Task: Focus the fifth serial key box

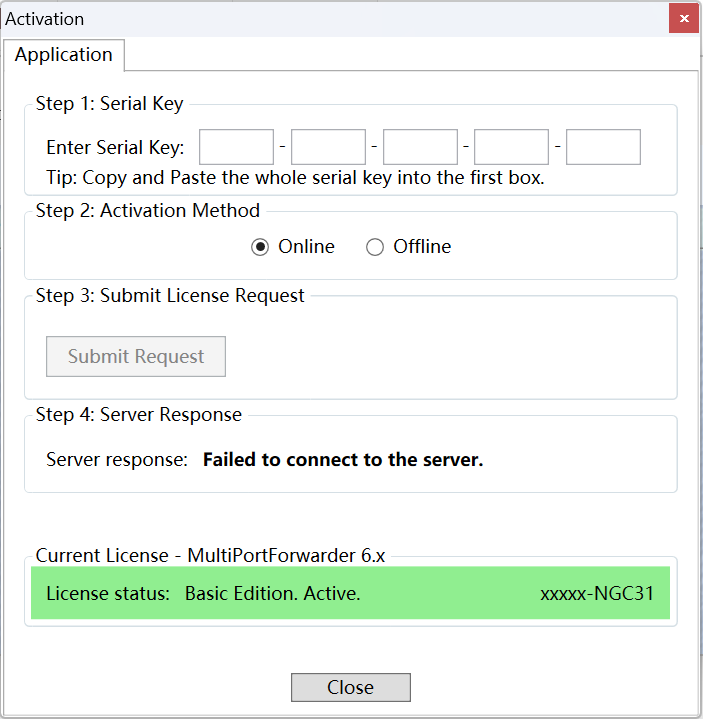Action: (x=603, y=147)
